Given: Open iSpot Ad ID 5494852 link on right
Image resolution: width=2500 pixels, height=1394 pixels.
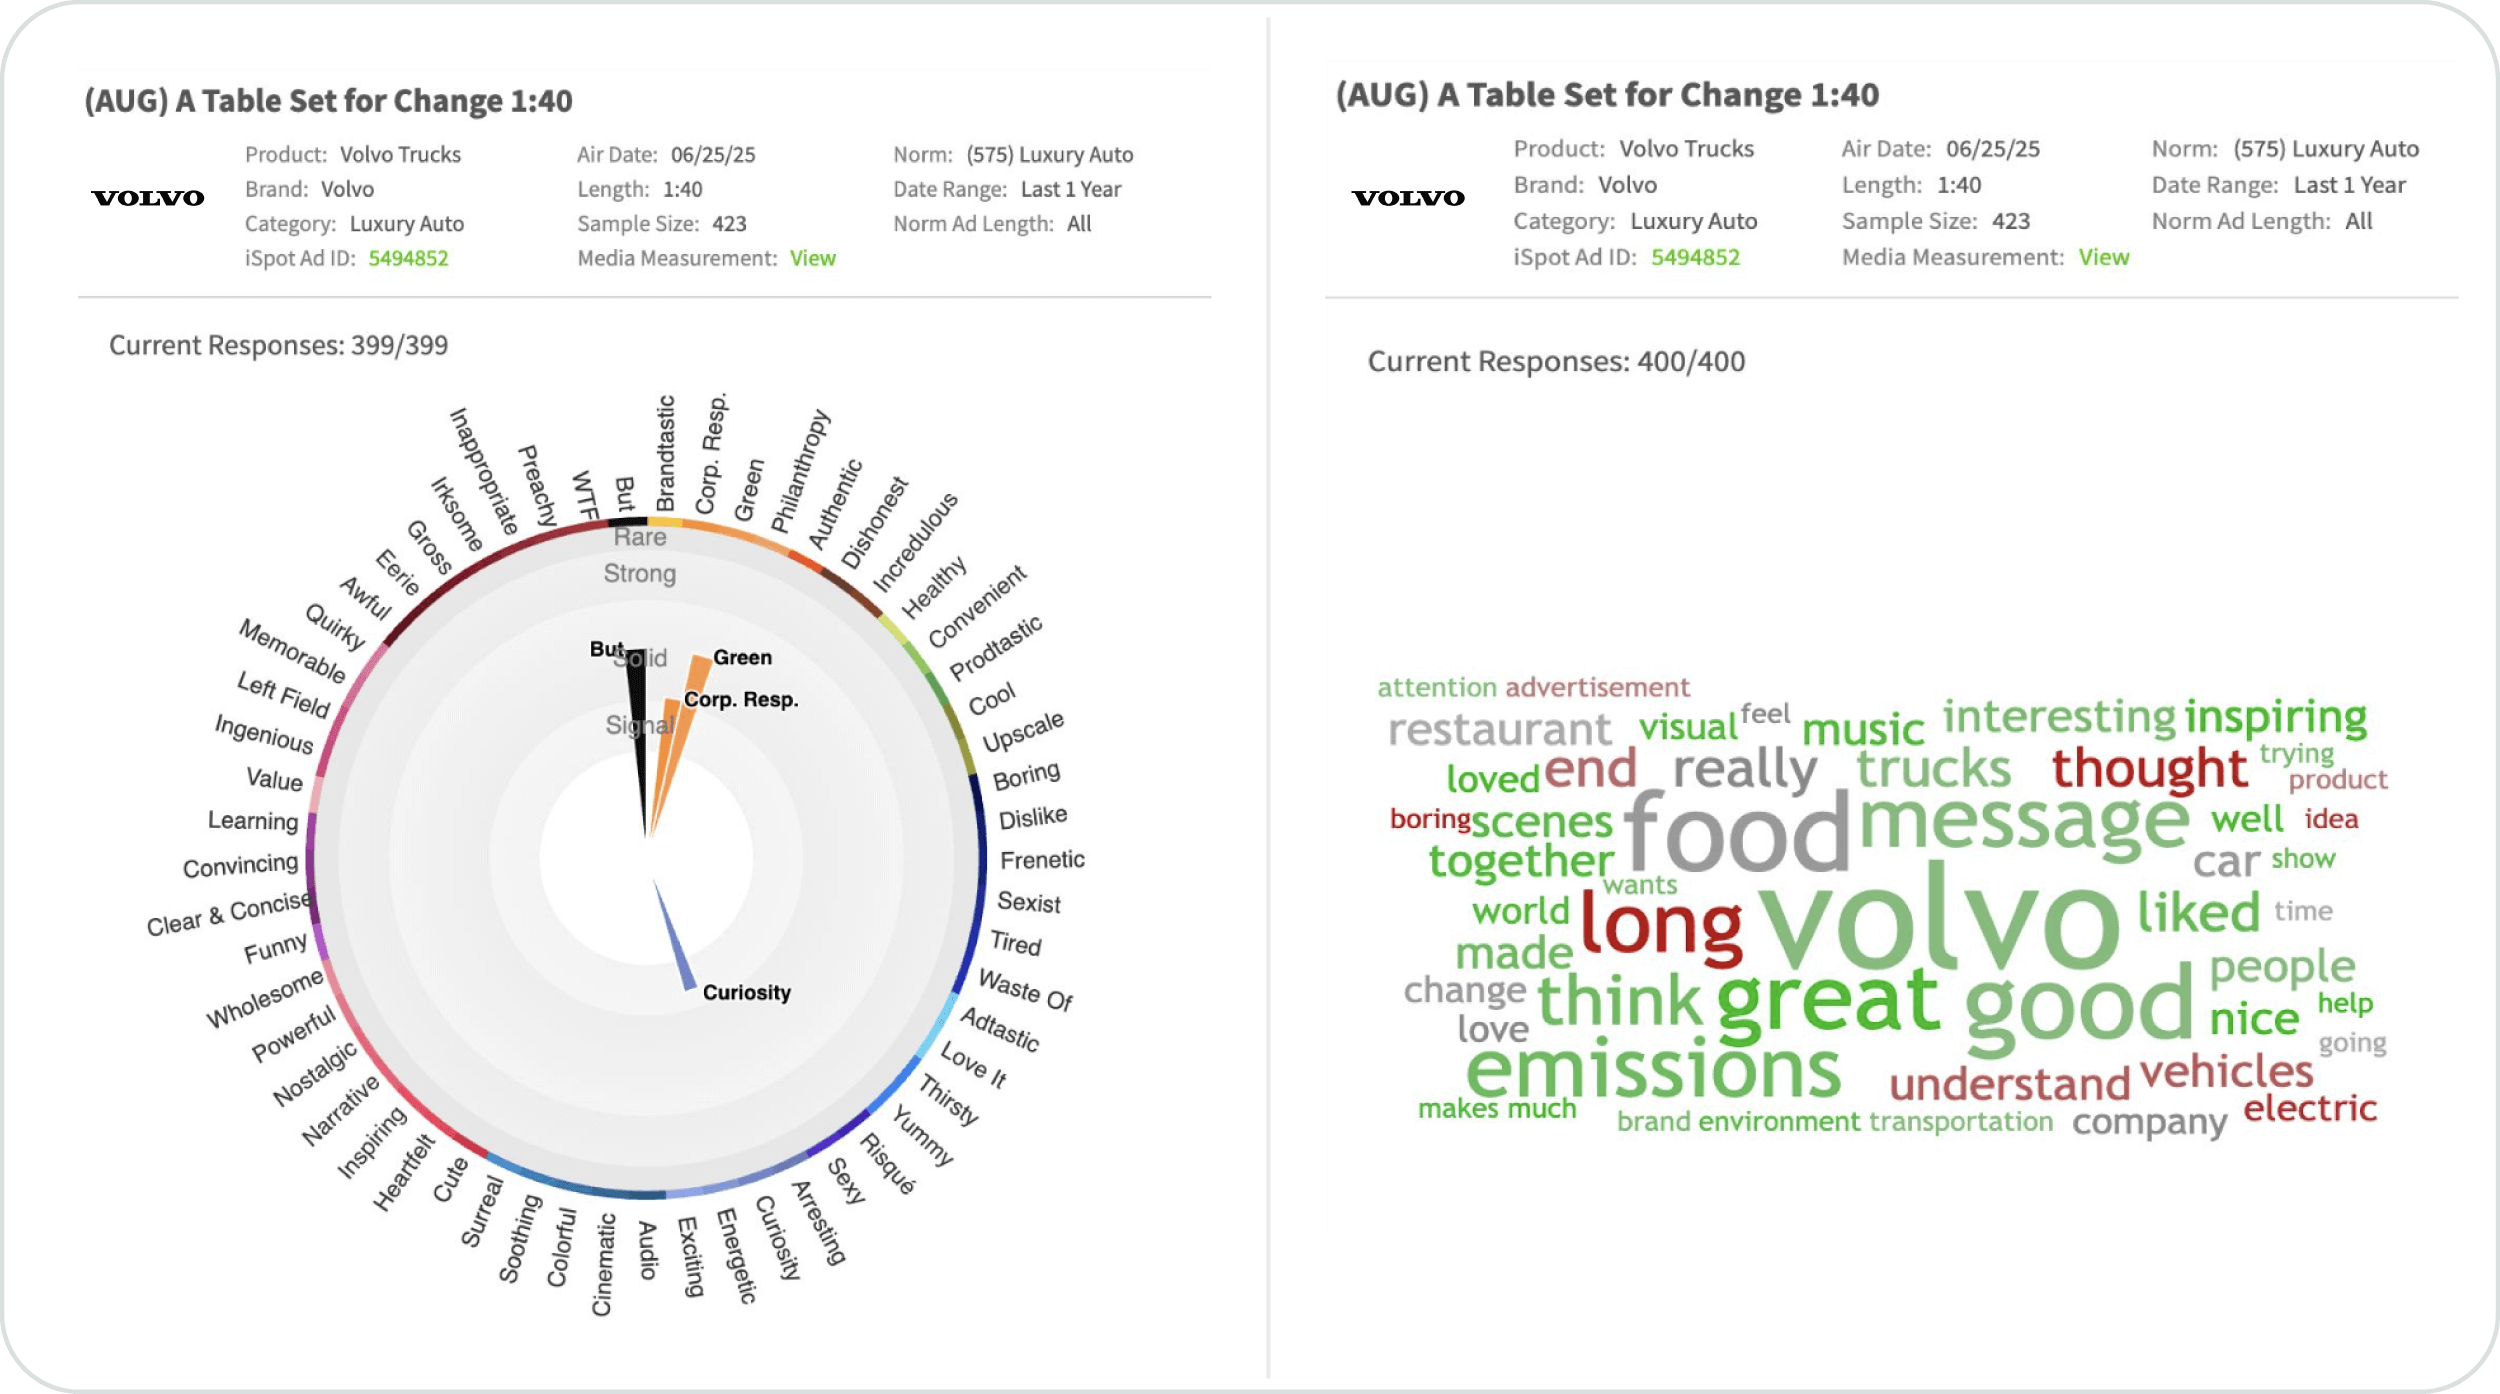Looking at the screenshot, I should pos(1695,257).
